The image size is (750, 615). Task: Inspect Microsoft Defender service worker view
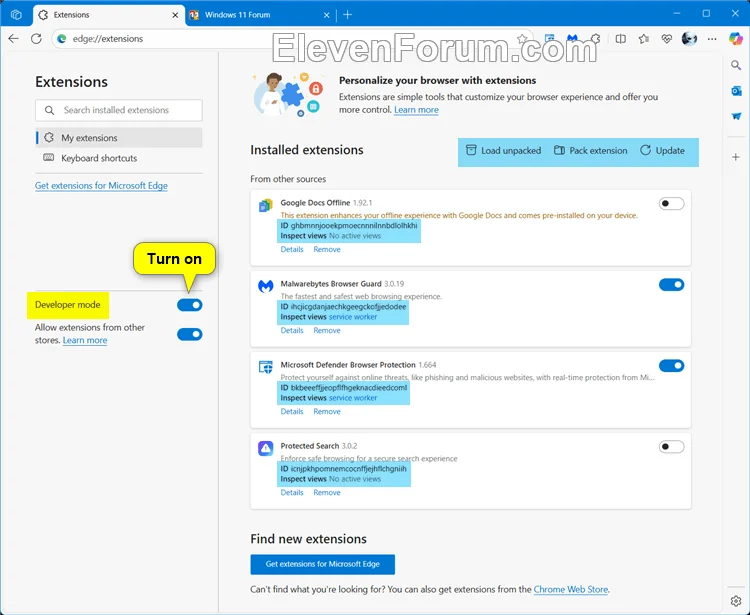[x=353, y=398]
